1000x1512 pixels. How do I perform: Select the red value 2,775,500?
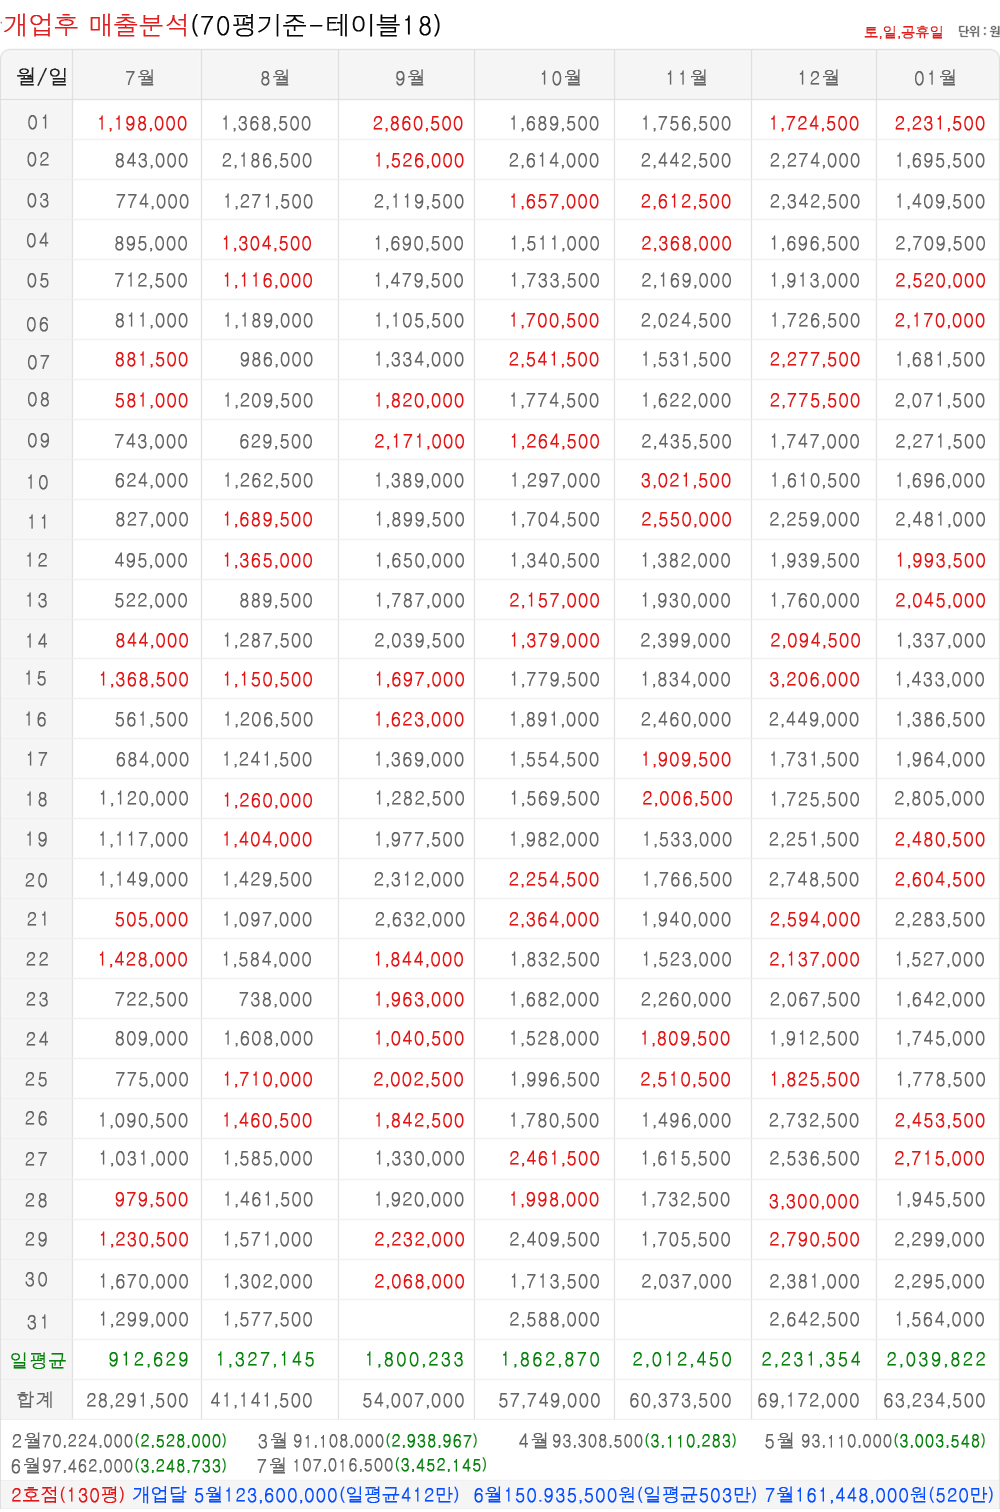pyautogui.click(x=814, y=401)
